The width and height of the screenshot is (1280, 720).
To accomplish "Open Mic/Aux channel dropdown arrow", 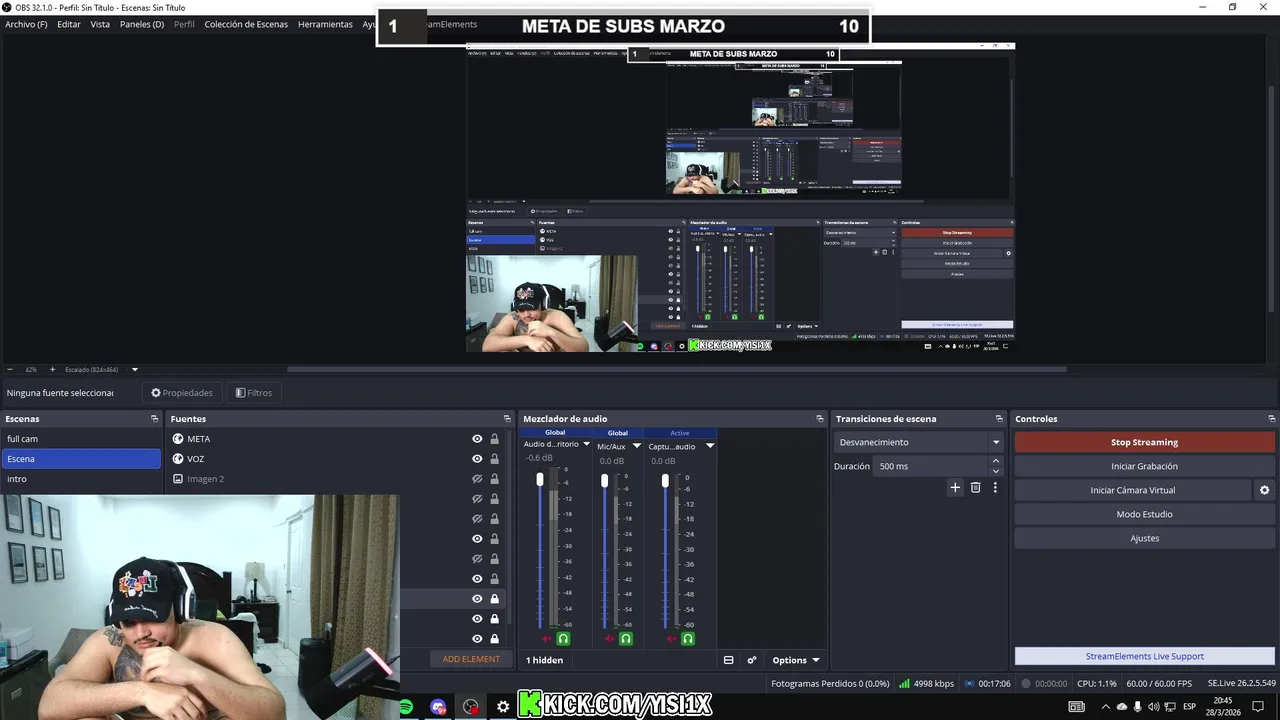I will 636,446.
